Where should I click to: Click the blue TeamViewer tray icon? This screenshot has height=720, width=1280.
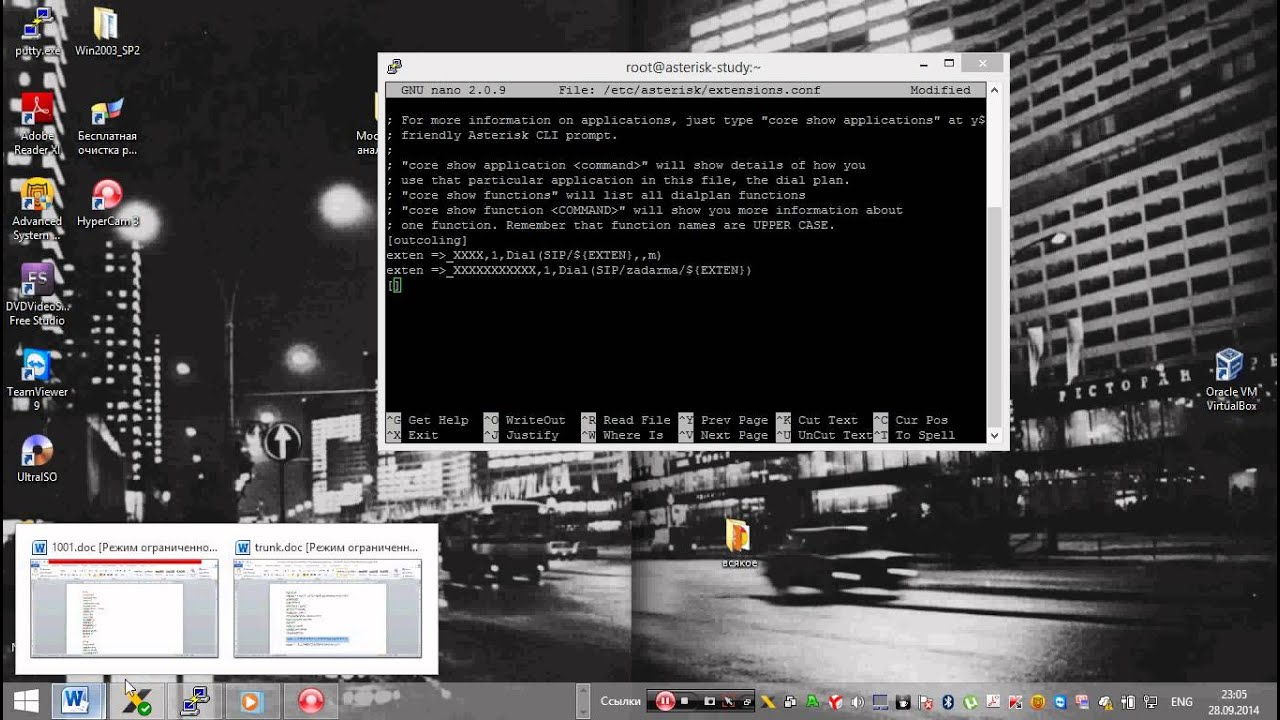tap(1060, 702)
